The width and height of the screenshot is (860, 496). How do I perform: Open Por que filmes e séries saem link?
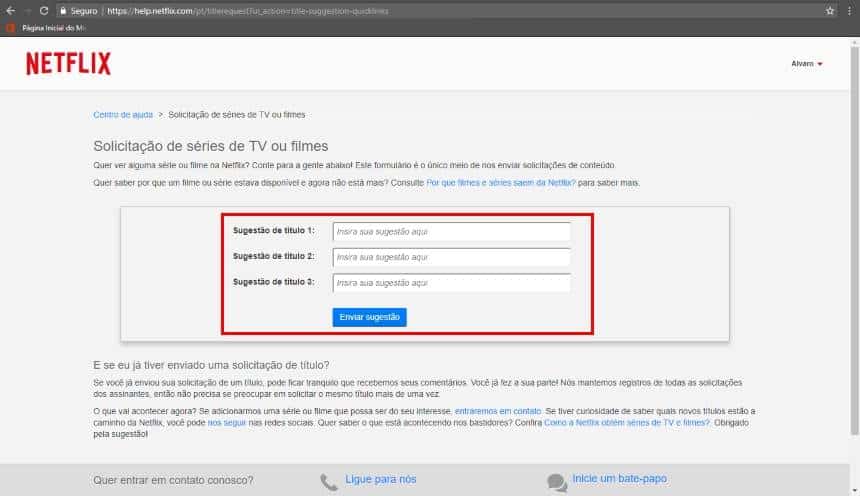coord(501,183)
